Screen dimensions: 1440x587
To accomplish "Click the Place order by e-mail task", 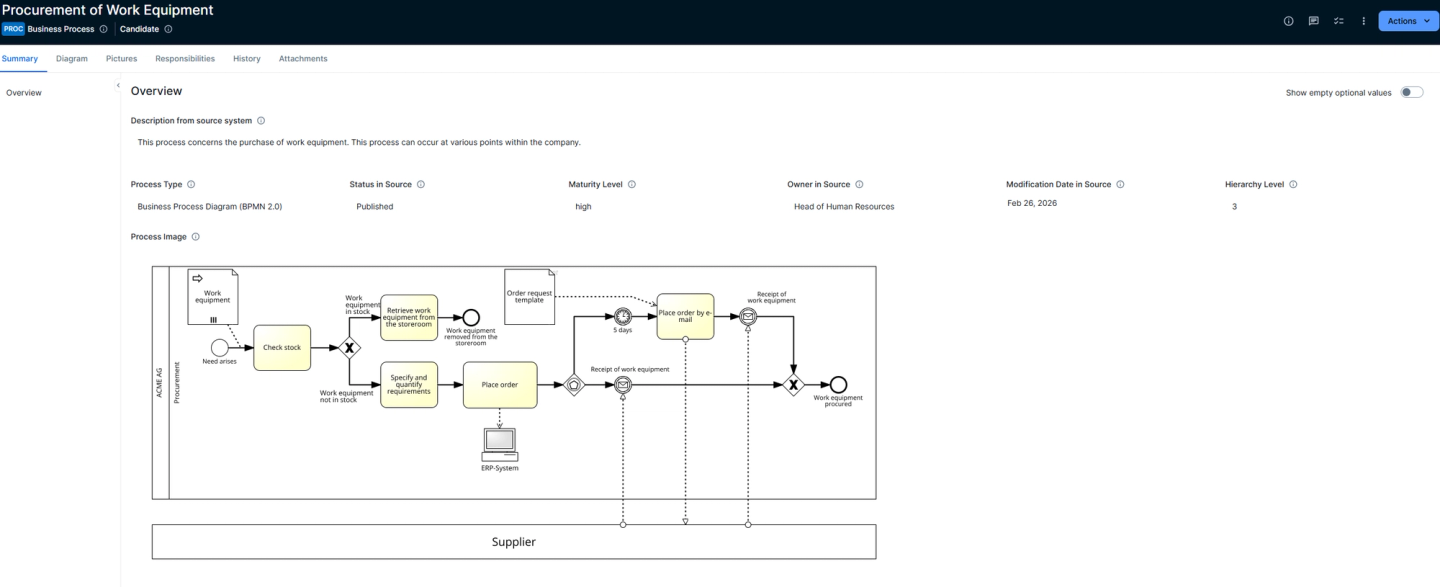I will click(685, 316).
